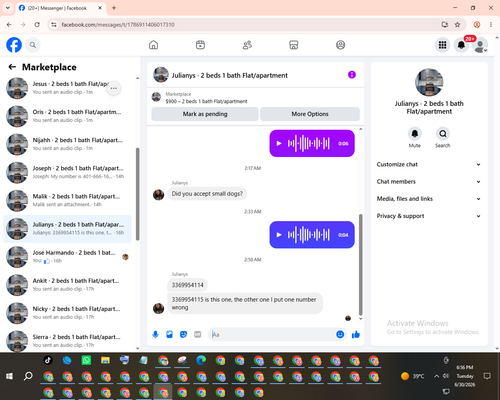Expand the Privacy & support section

(x=429, y=216)
